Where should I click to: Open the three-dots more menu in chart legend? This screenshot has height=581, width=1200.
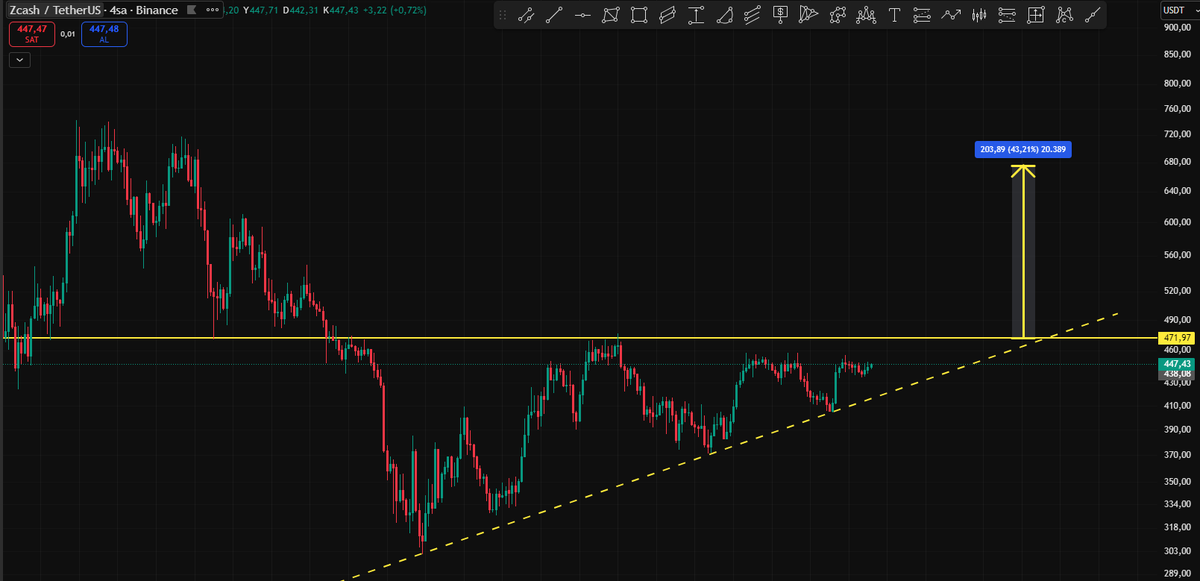tap(212, 10)
